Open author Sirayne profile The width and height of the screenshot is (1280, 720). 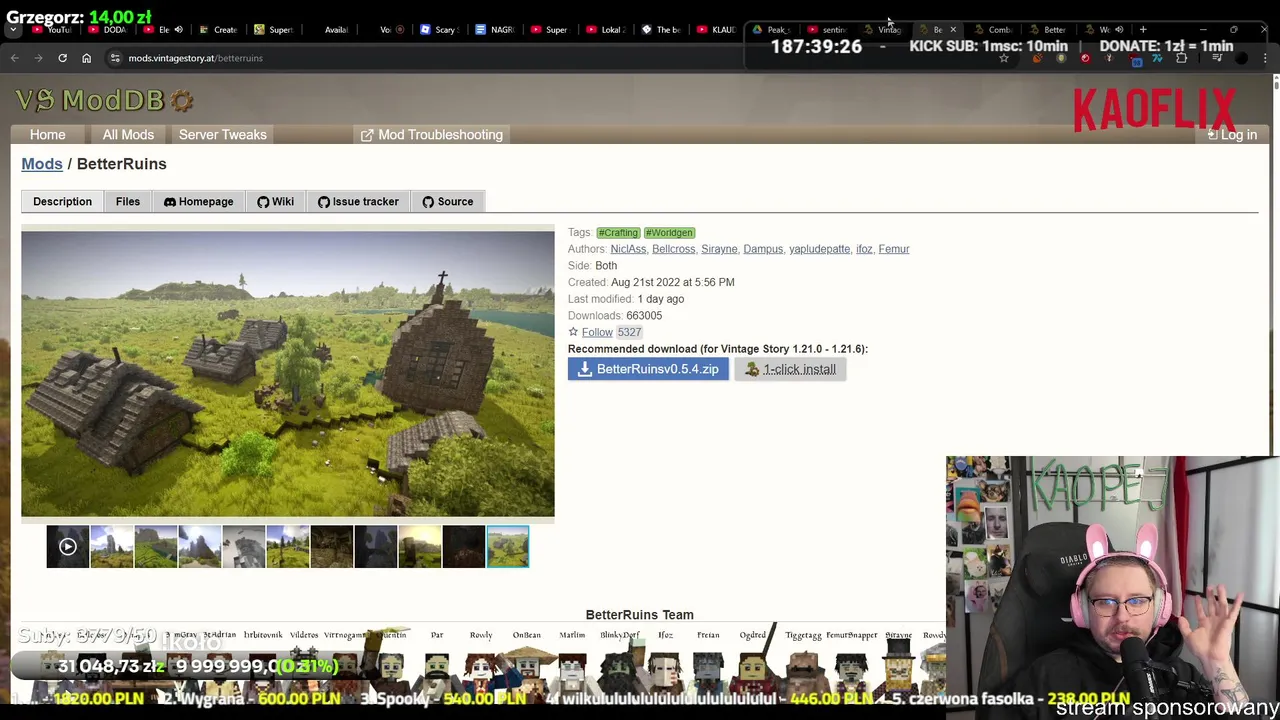[719, 249]
